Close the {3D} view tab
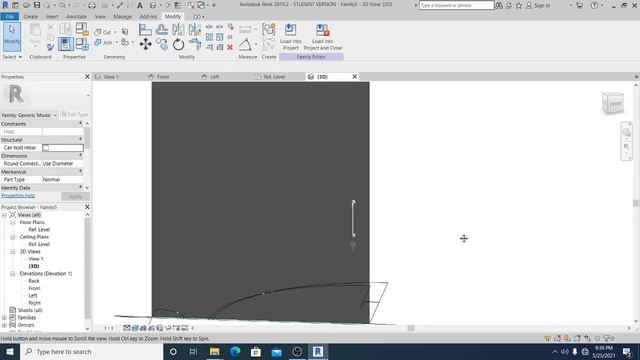640x360 pixels. 354,76
